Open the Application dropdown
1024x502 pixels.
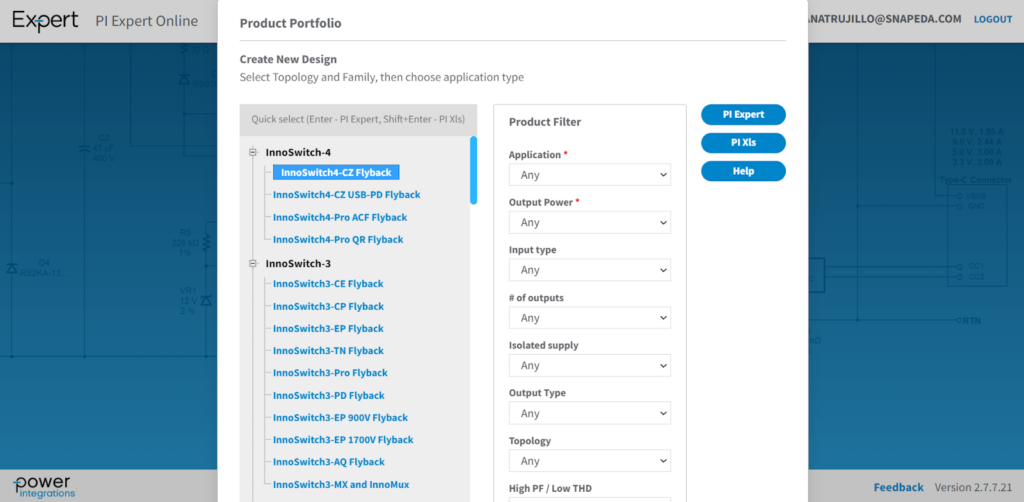tap(590, 175)
